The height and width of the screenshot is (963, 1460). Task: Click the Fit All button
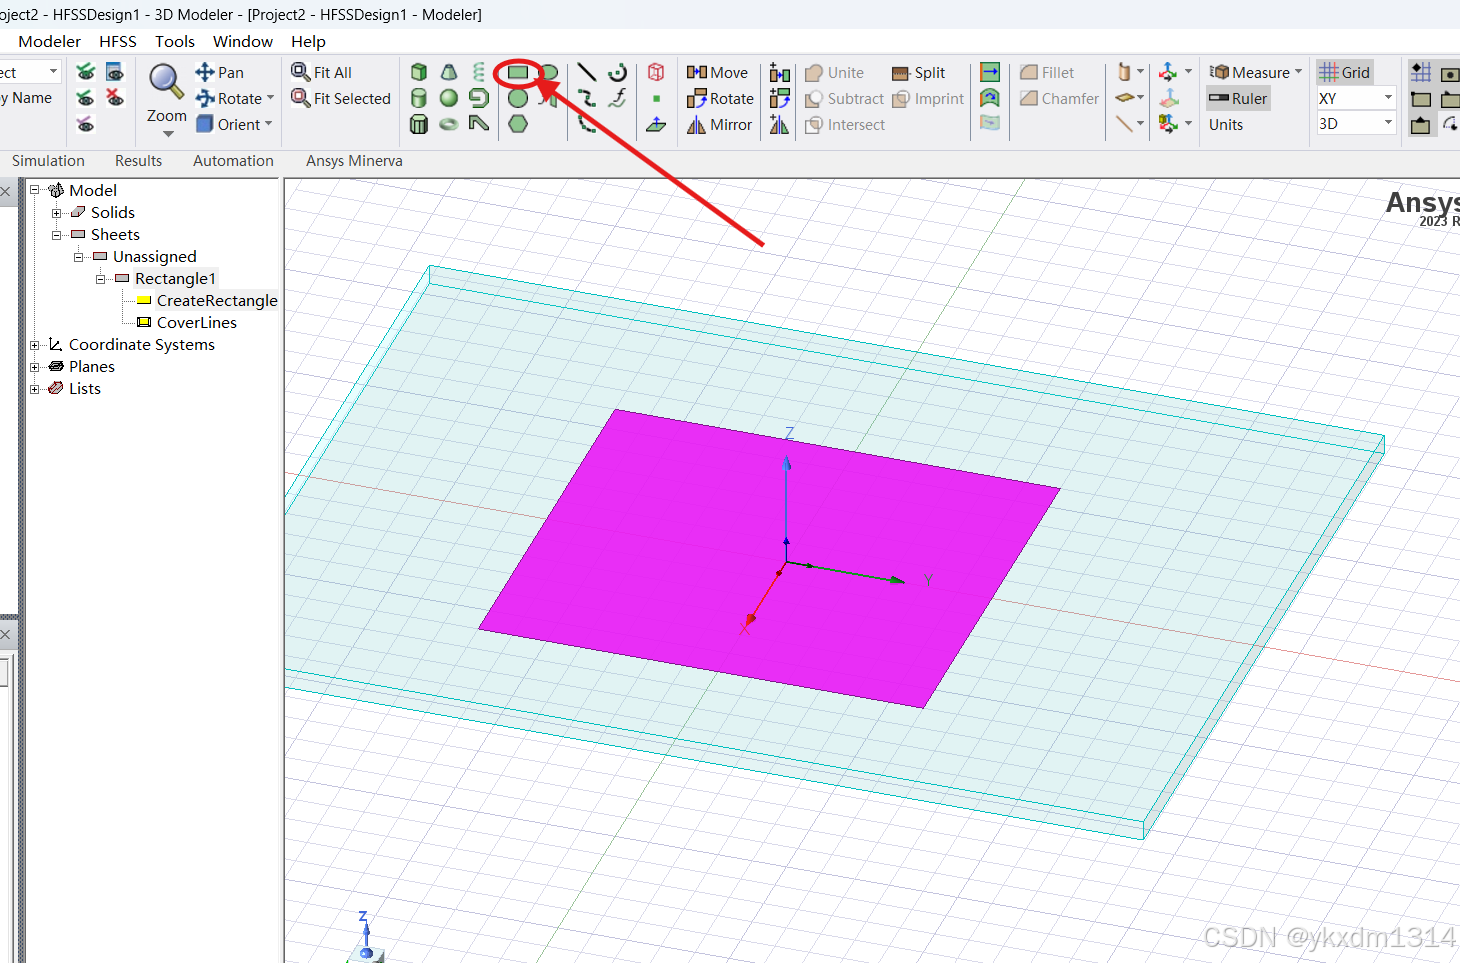pos(321,72)
